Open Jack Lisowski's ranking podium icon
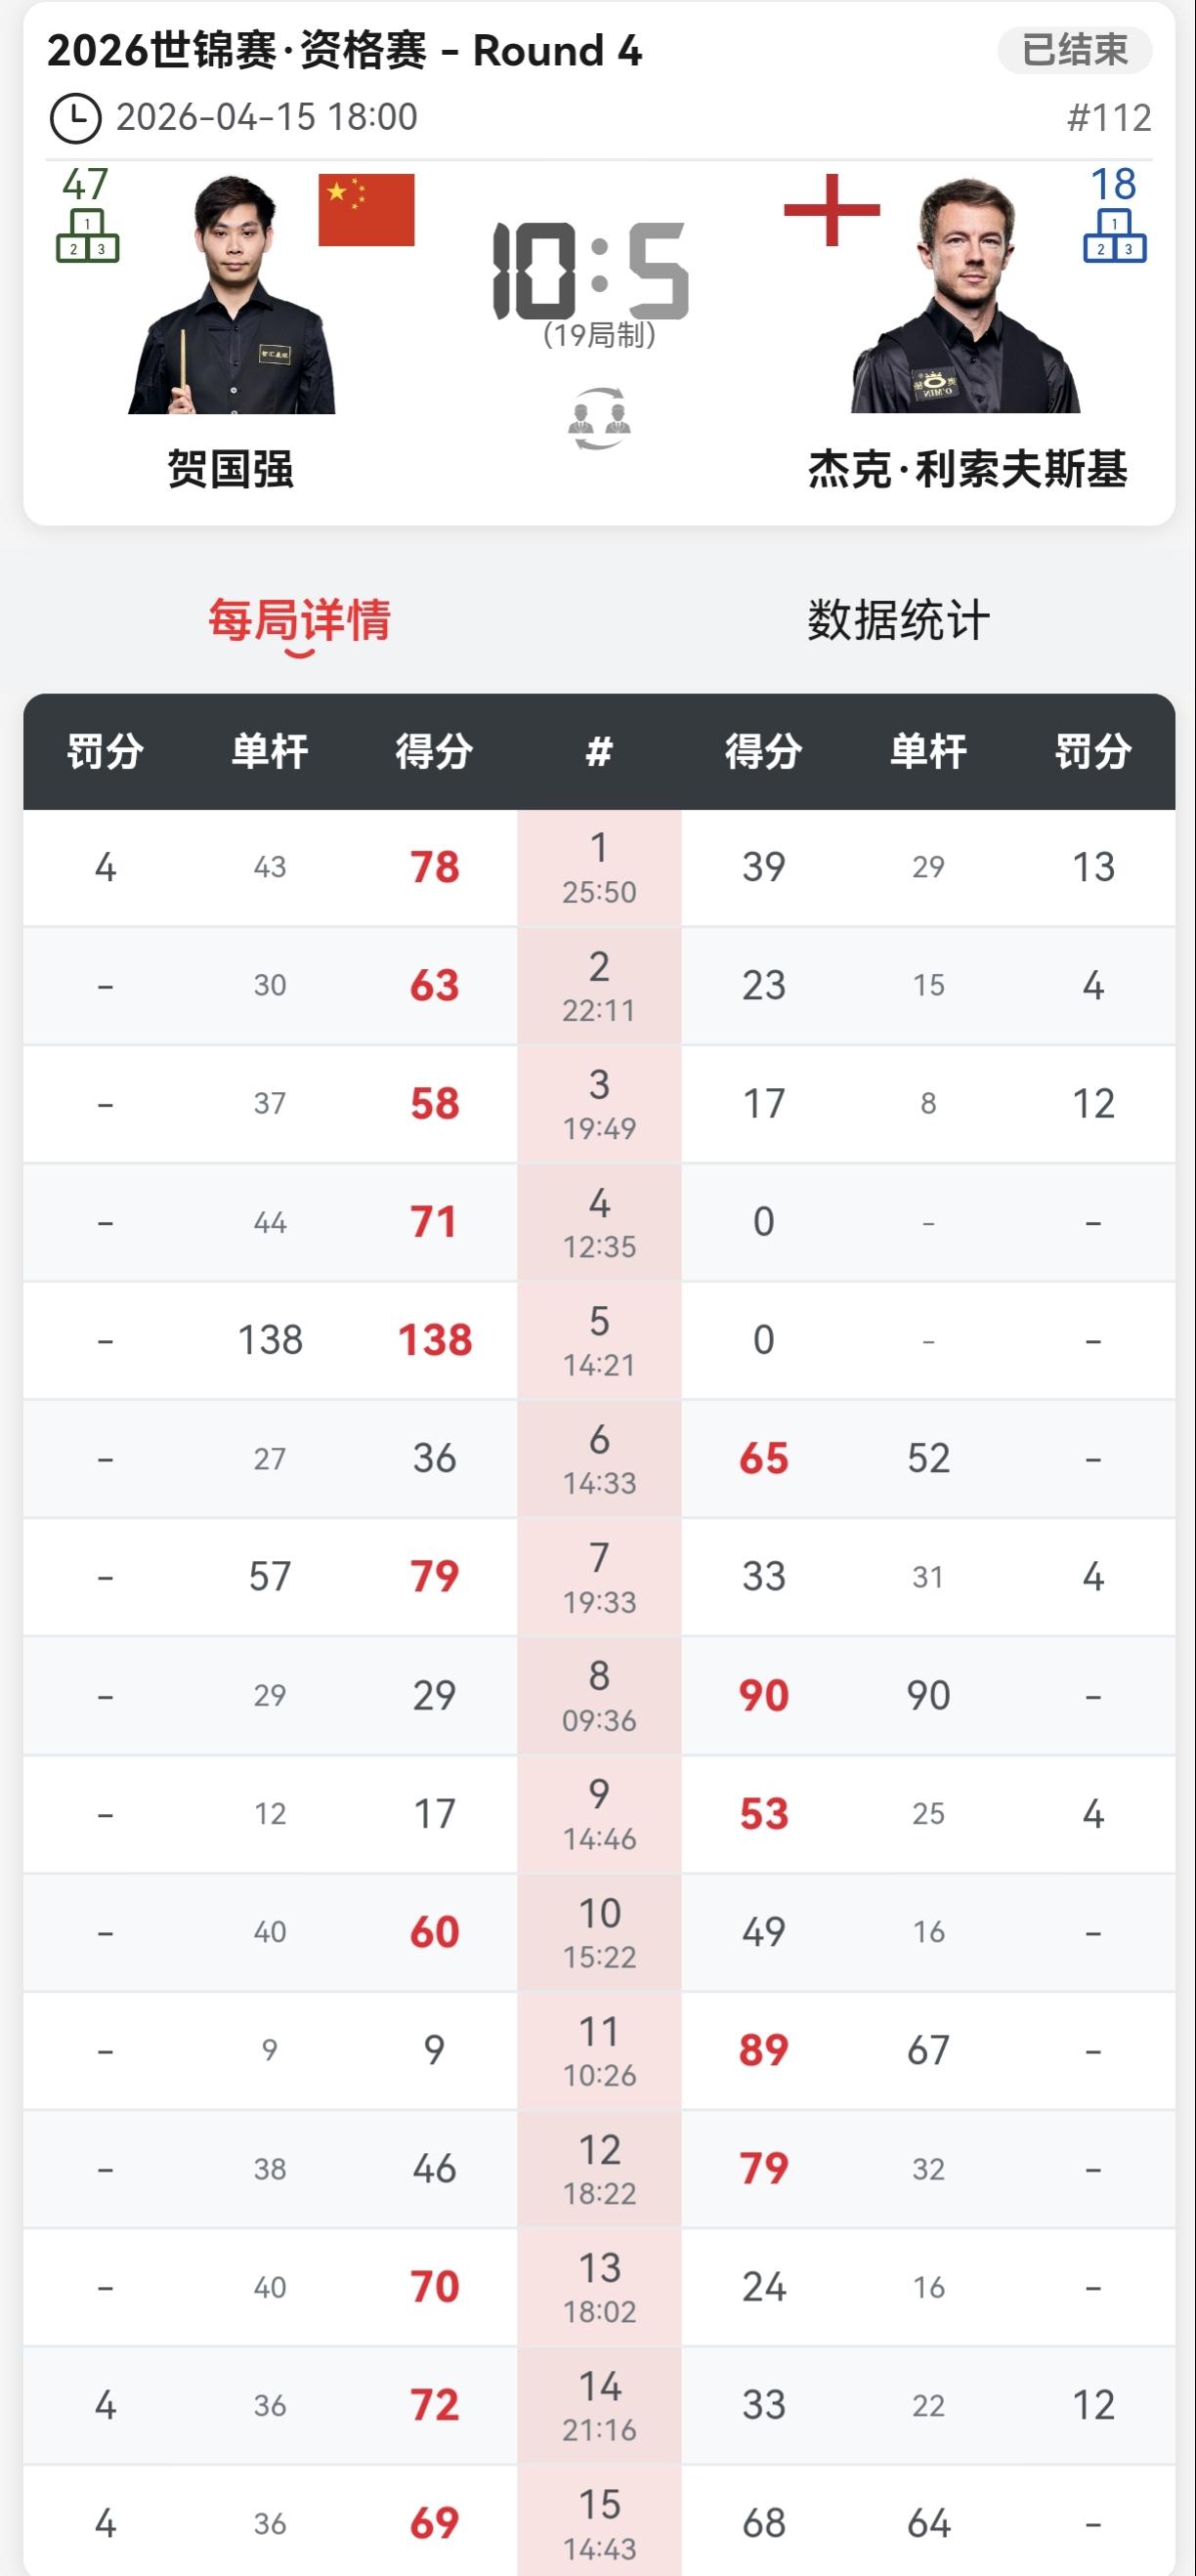The image size is (1196, 2576). pyautogui.click(x=1114, y=235)
